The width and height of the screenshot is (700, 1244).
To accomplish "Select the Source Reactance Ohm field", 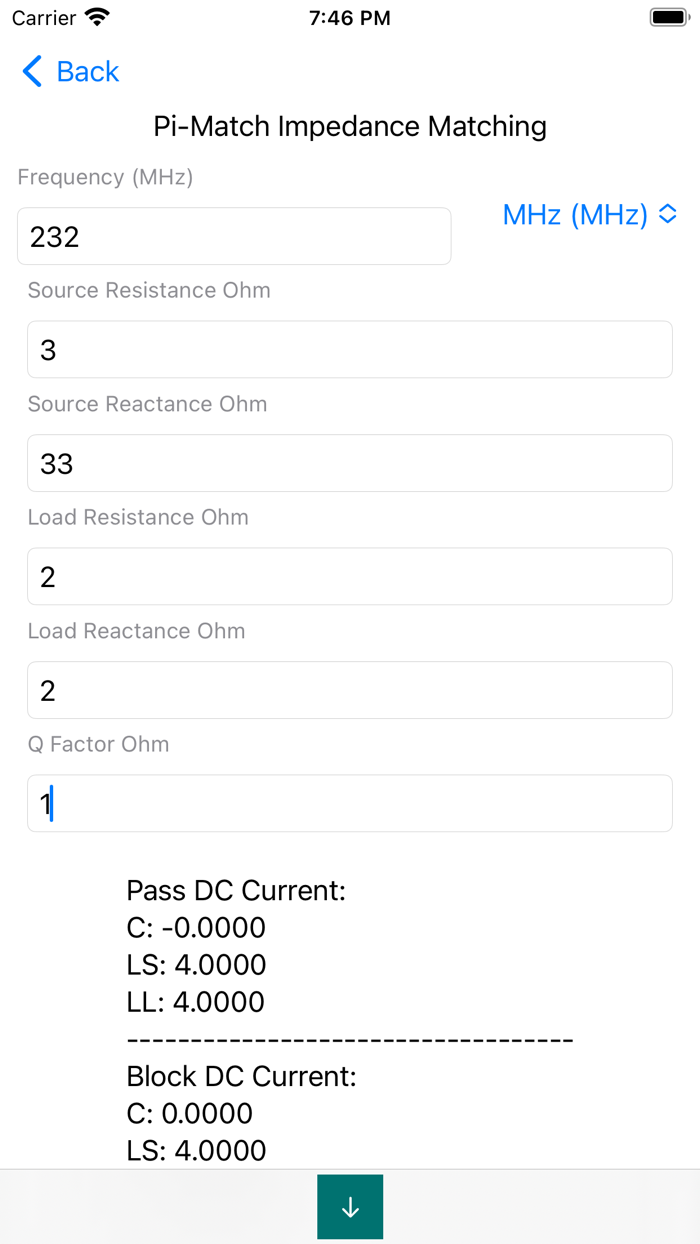I will click(349, 463).
